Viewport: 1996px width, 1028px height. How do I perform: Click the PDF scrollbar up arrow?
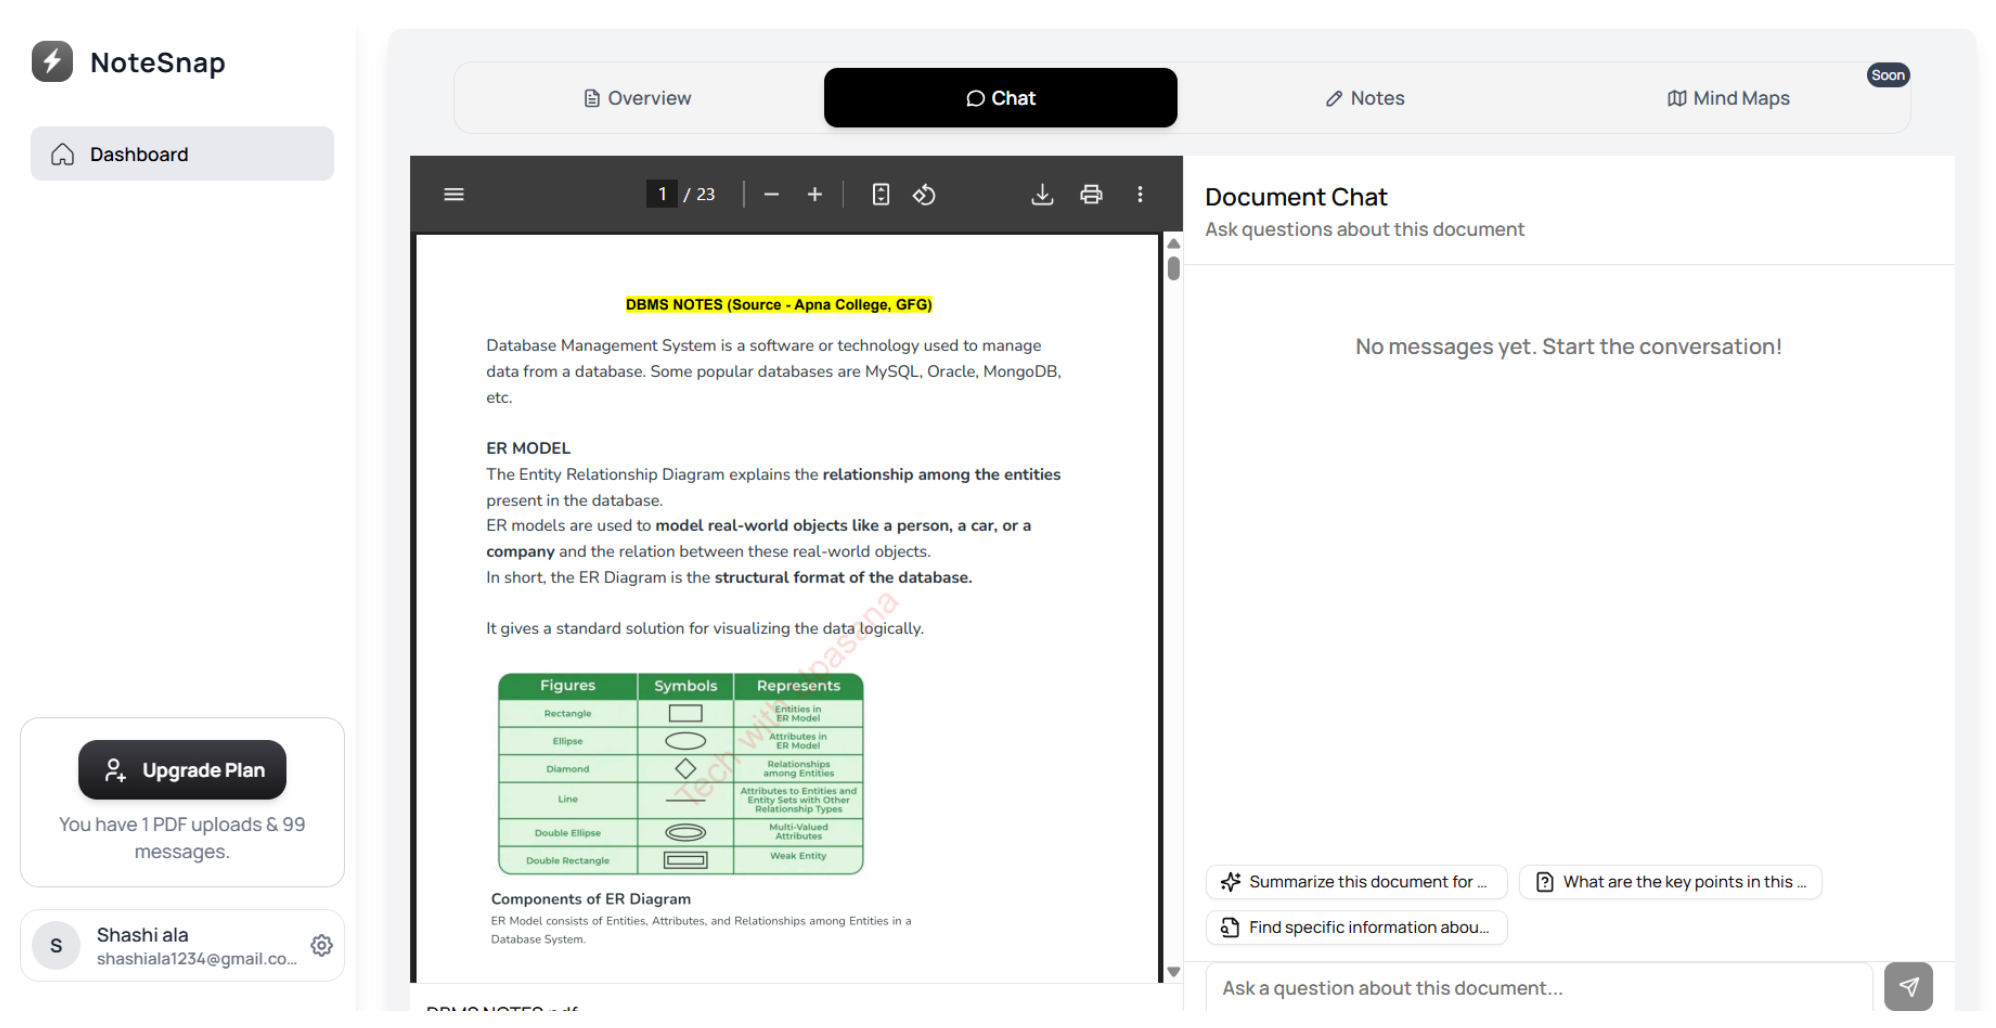pos(1174,244)
